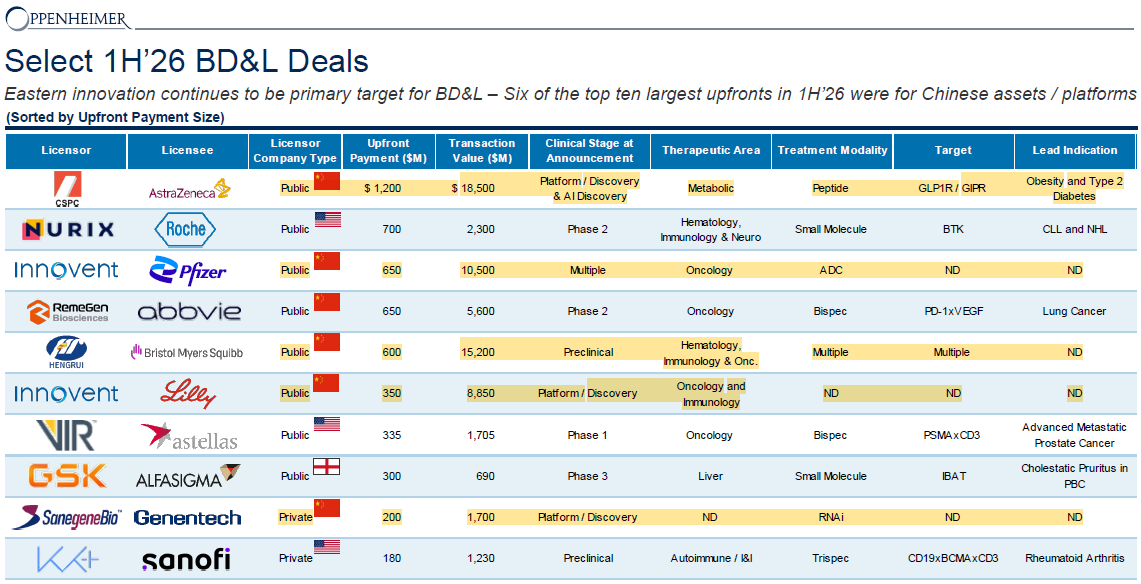This screenshot has height=584, width=1141.
Task: Click the light-blue licensor logo beside sanofi
Action: pyautogui.click(x=67, y=559)
